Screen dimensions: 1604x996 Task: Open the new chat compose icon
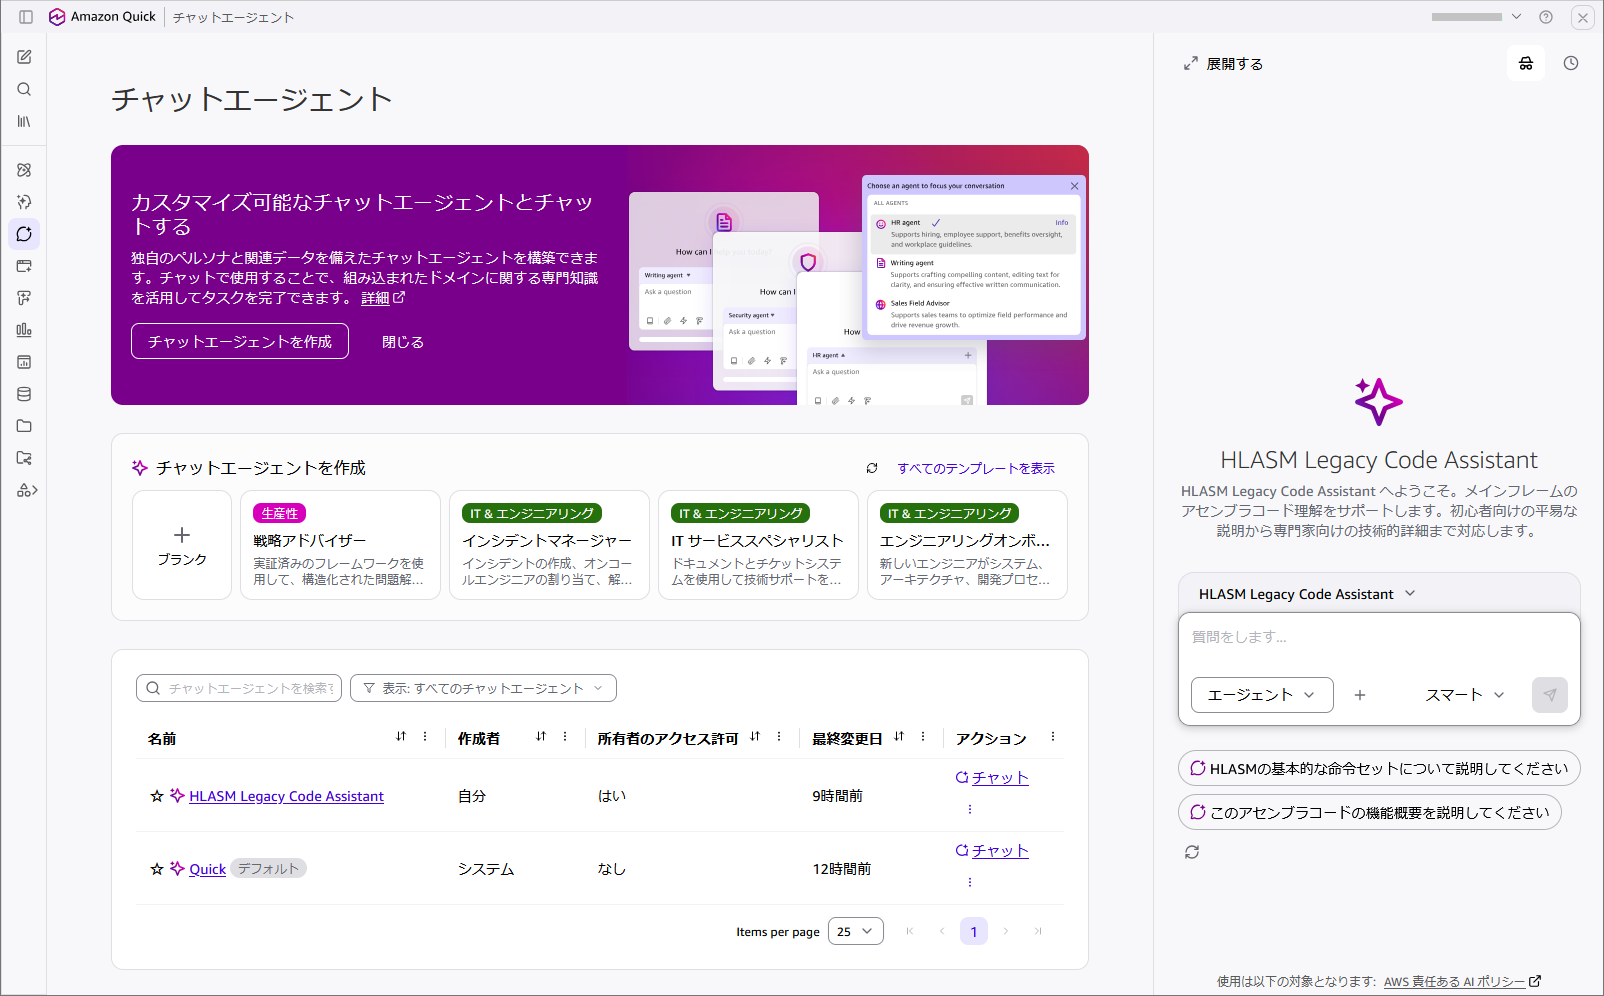[x=24, y=57]
